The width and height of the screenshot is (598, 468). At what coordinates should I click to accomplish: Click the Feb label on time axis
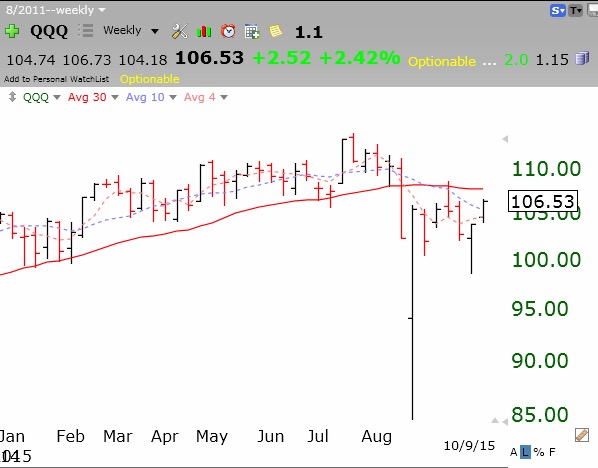pos(71,436)
